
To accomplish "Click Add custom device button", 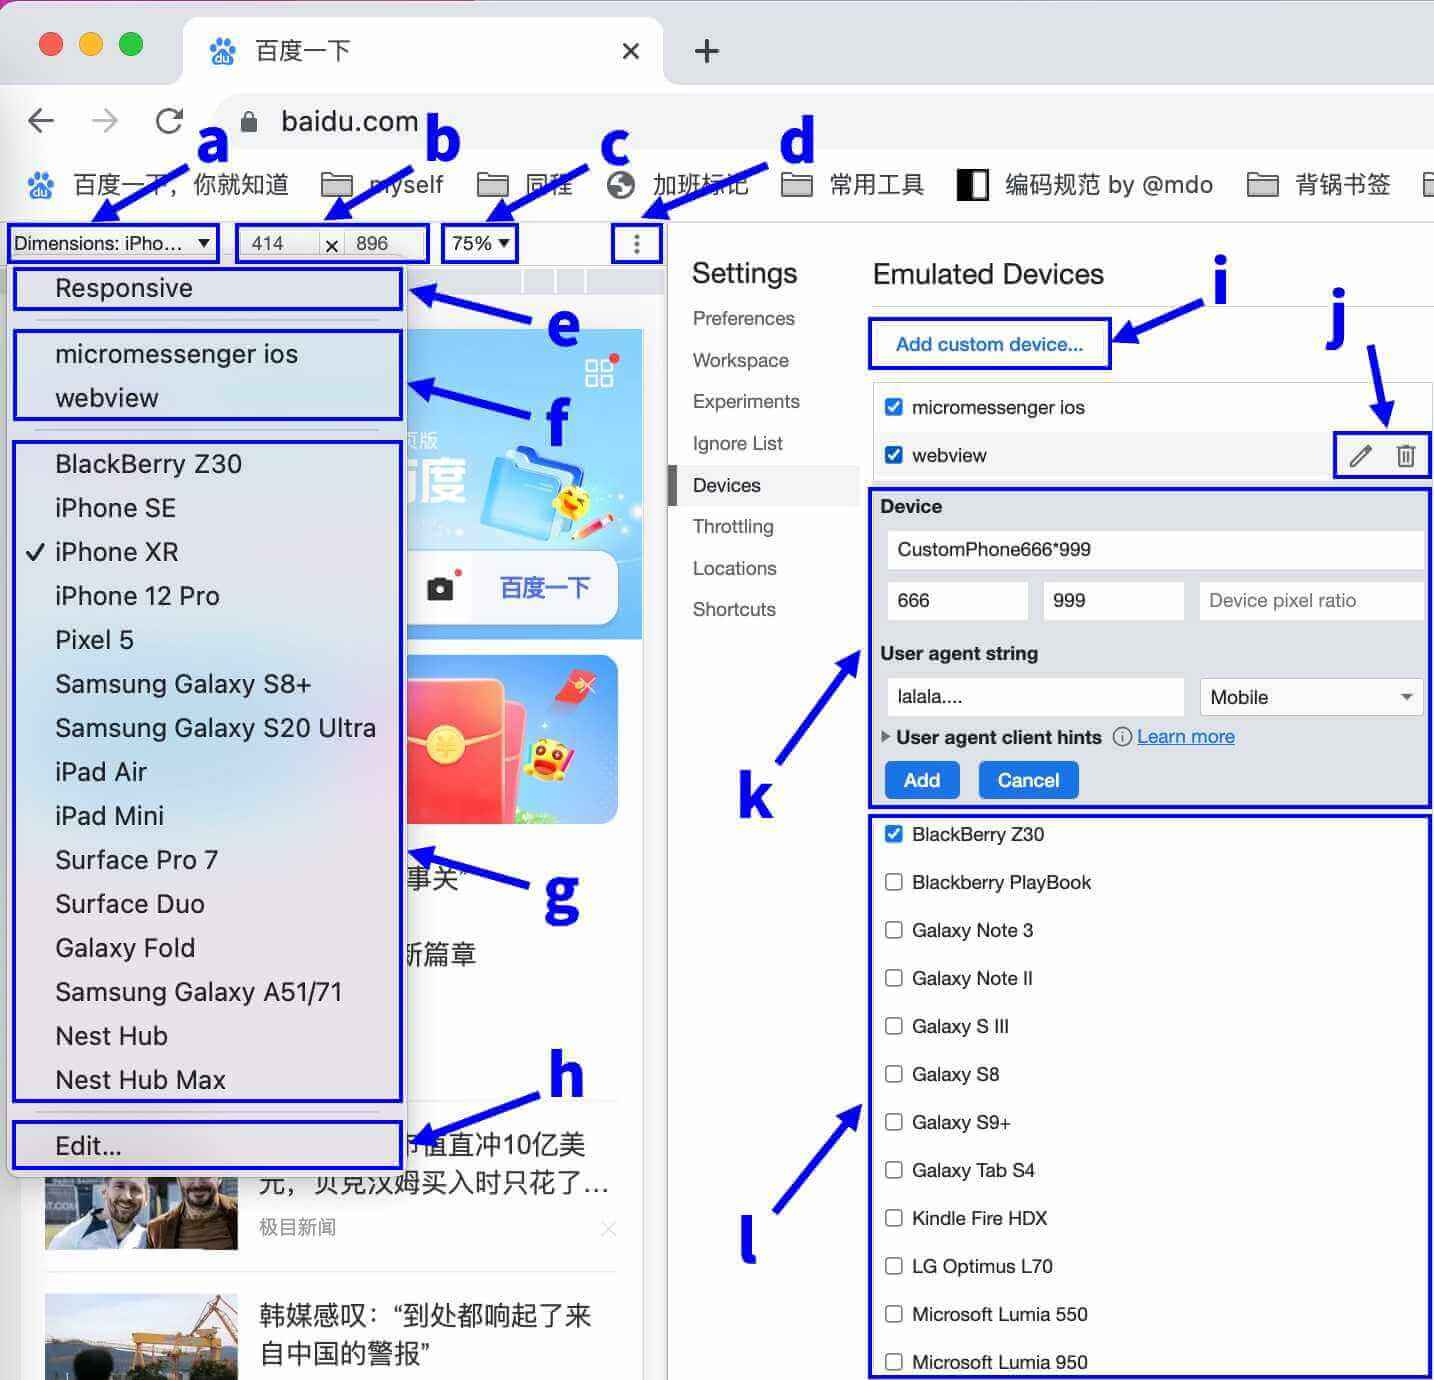I will (x=989, y=344).
